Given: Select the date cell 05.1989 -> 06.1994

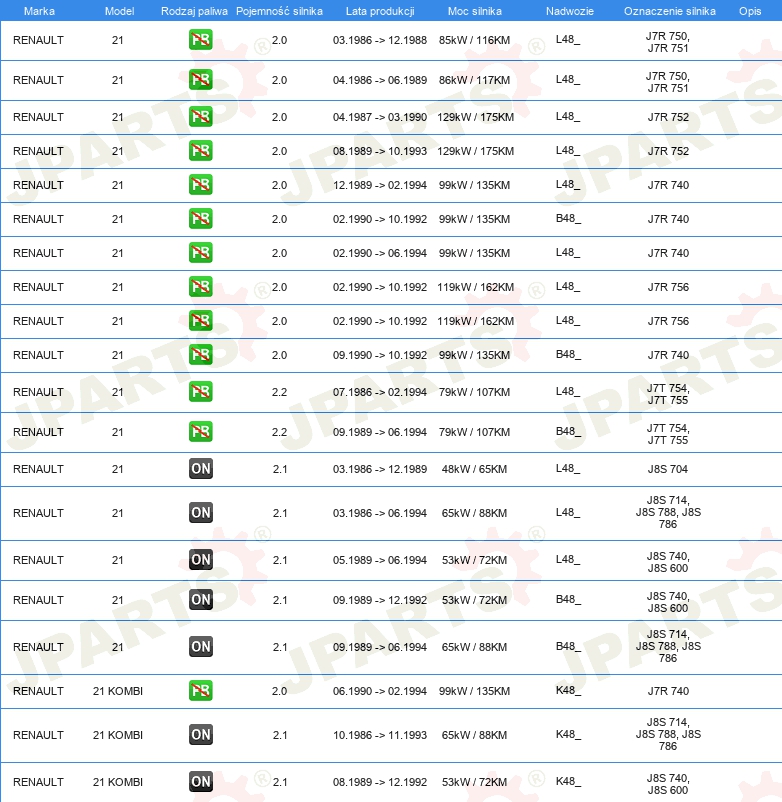Looking at the screenshot, I should pos(380,560).
